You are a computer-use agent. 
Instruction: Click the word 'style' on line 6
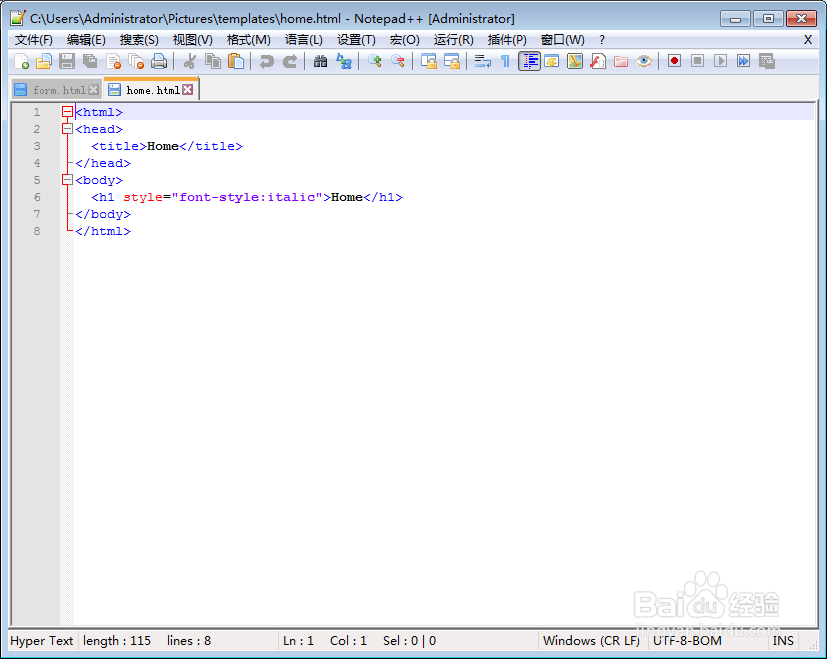pos(143,197)
